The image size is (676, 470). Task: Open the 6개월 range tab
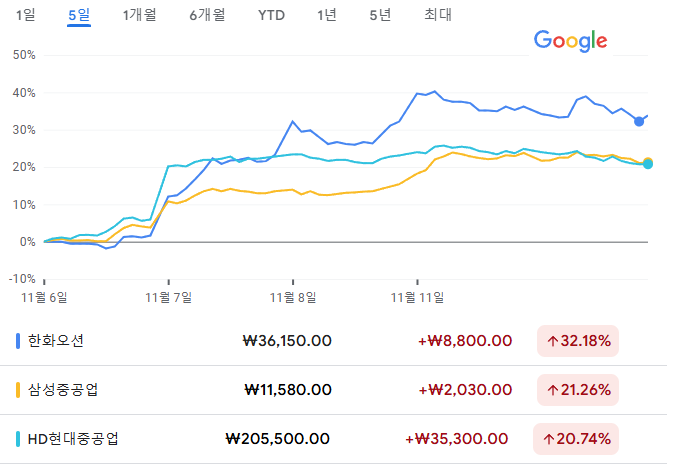[x=207, y=15]
